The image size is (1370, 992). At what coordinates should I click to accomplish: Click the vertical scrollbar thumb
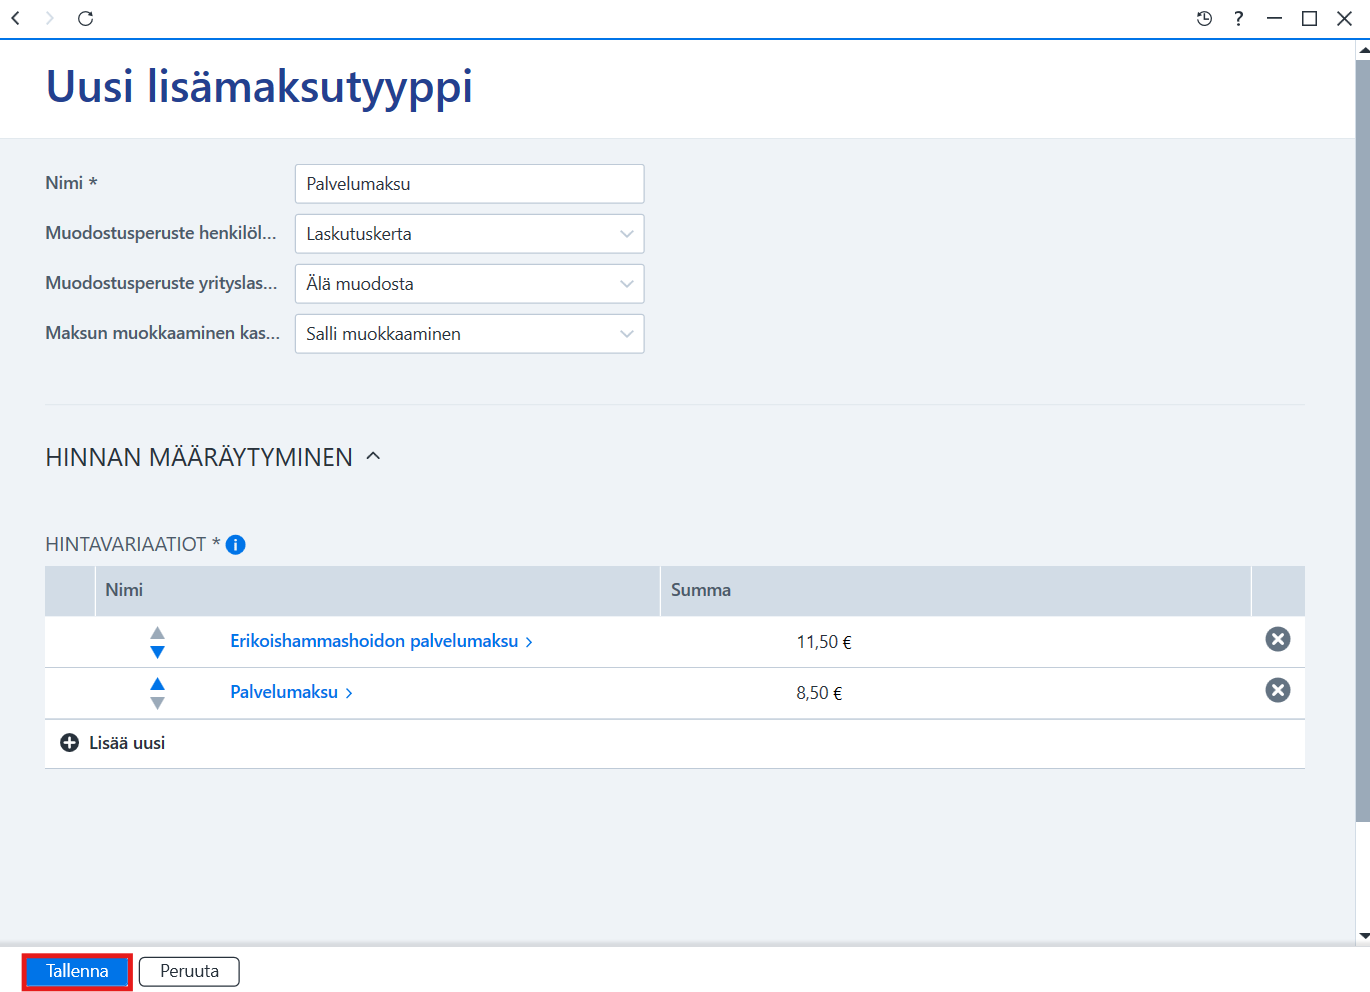coord(1362,440)
